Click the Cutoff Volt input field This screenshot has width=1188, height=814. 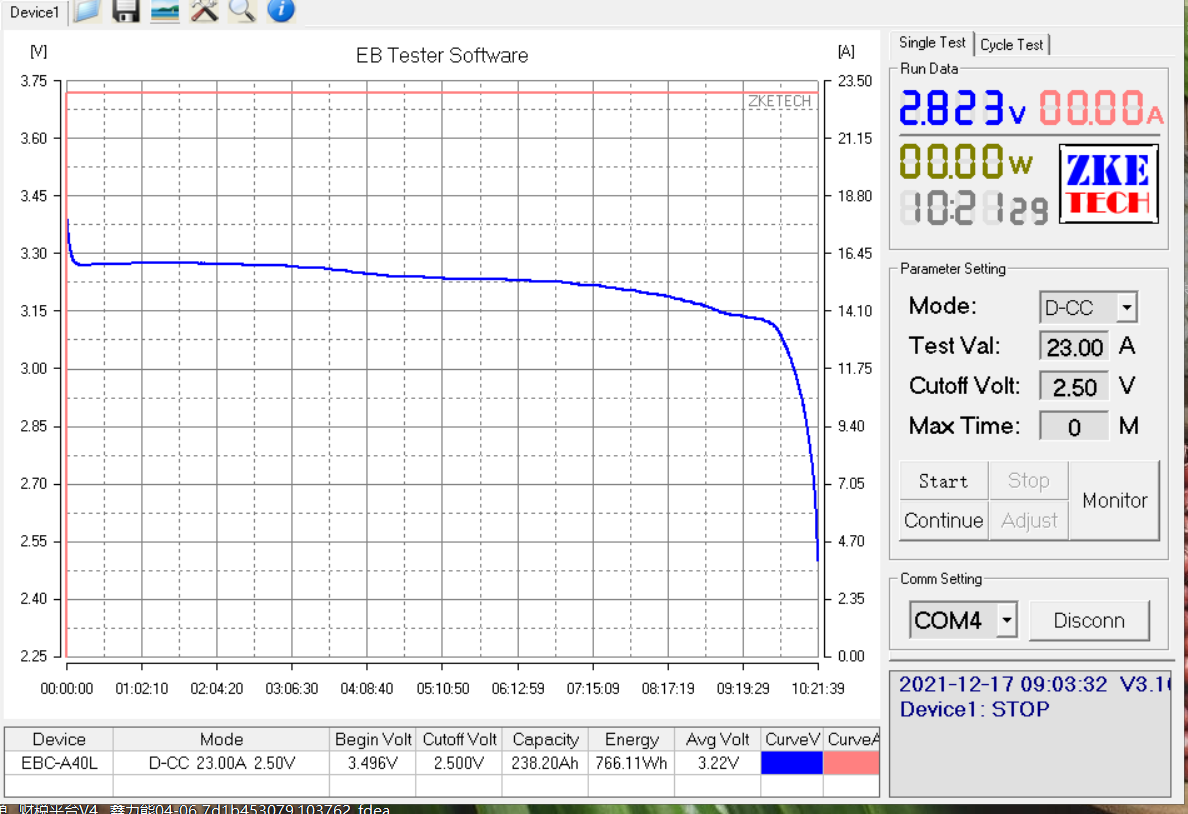click(x=1074, y=387)
